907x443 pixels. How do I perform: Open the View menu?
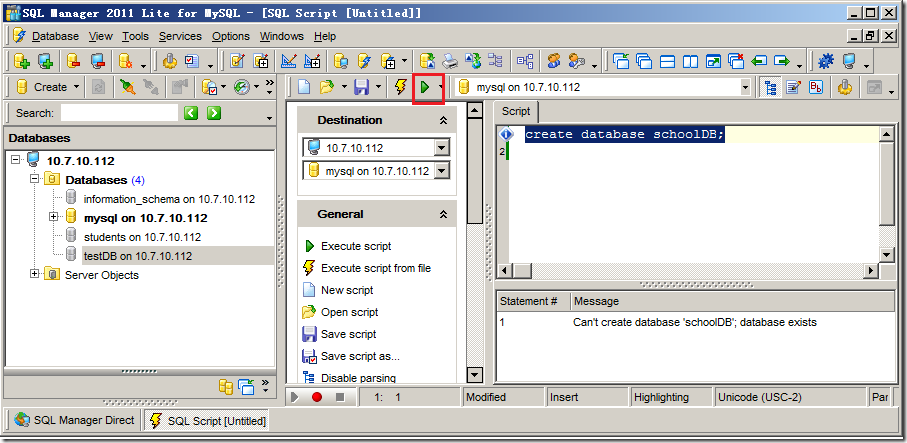point(101,36)
